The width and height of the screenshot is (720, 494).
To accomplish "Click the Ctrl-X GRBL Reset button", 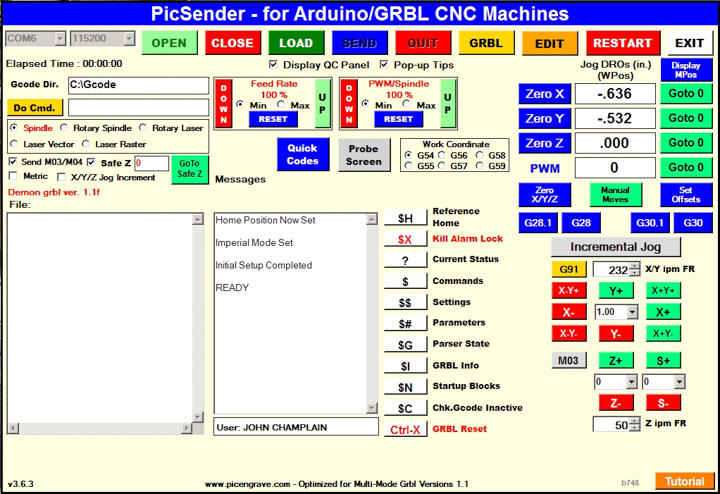I will click(x=405, y=430).
